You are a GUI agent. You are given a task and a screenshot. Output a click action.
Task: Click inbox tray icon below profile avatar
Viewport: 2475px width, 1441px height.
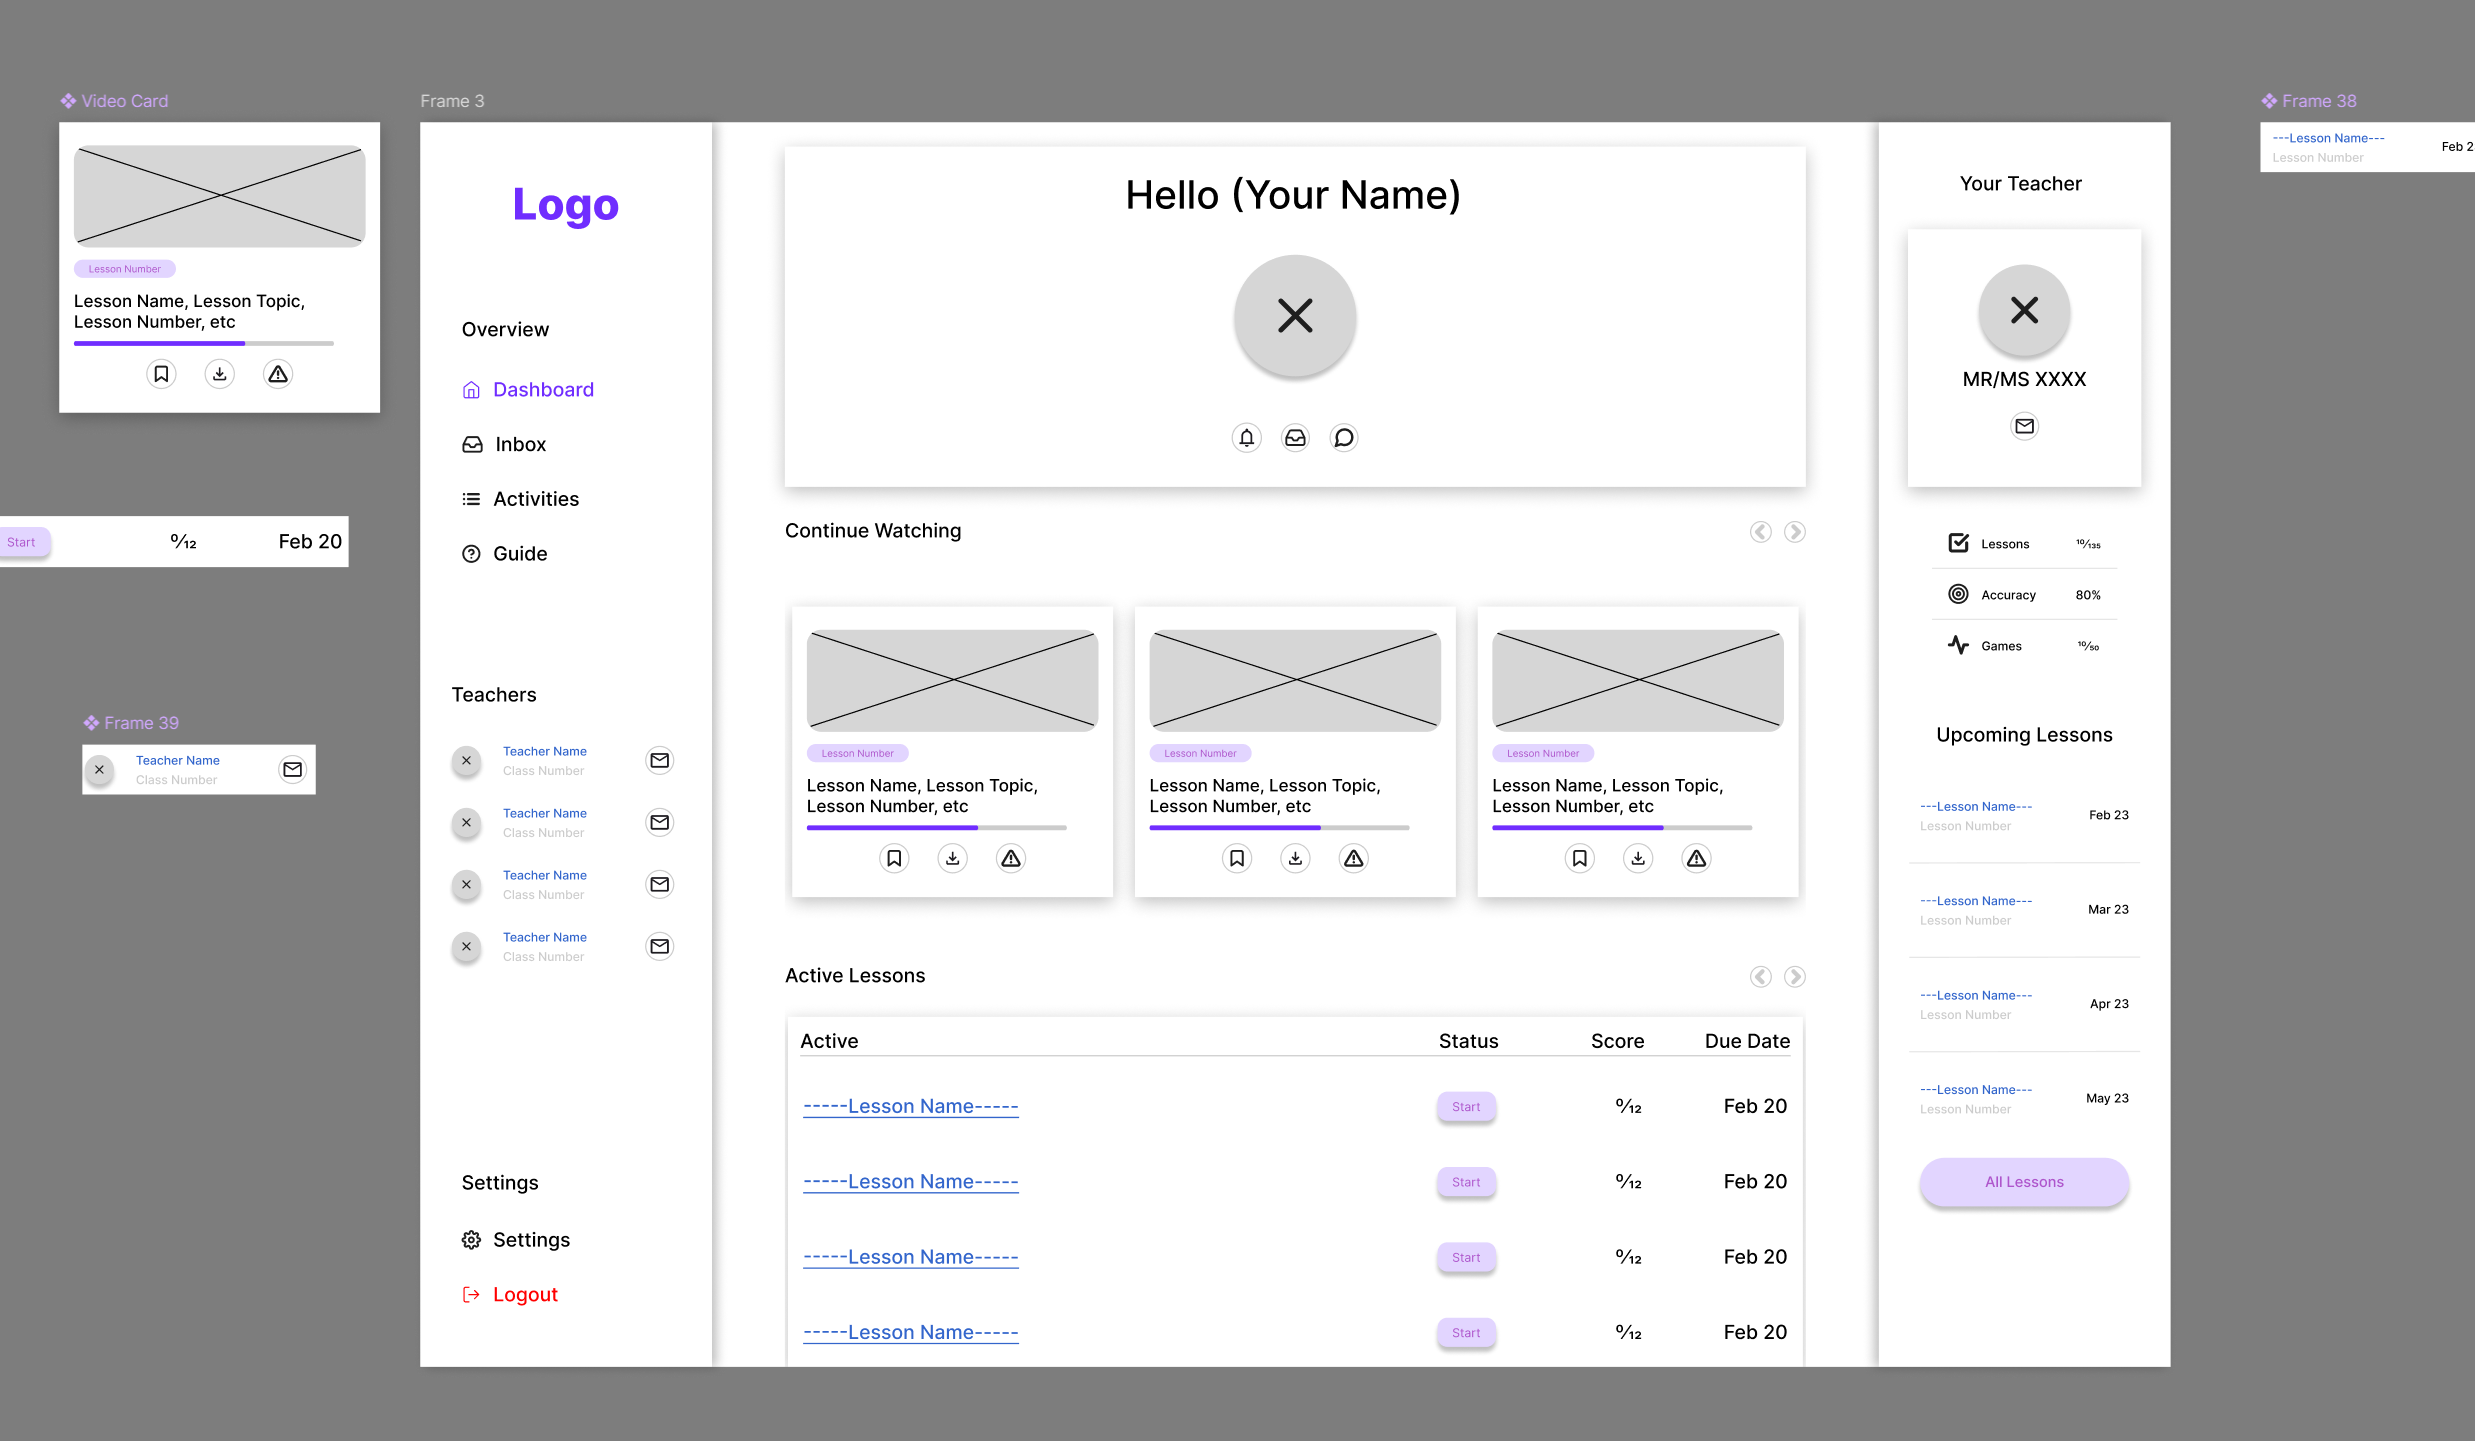coord(1295,438)
